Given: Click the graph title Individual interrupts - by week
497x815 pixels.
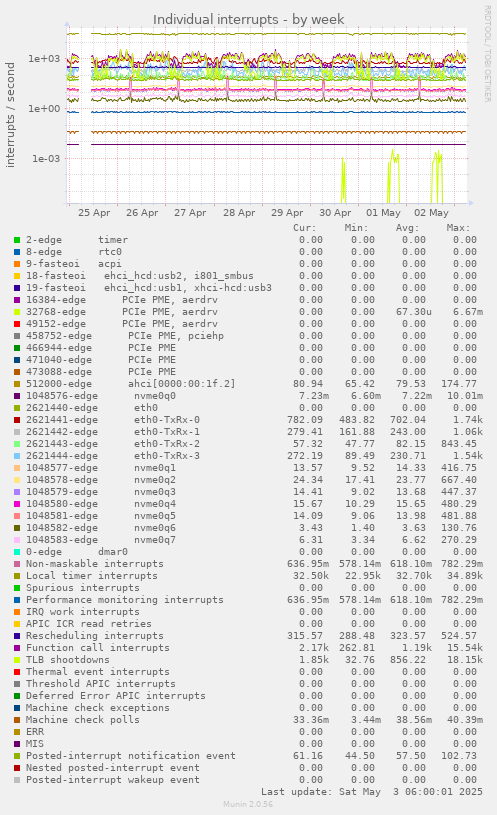Looking at the screenshot, I should coord(248,20).
